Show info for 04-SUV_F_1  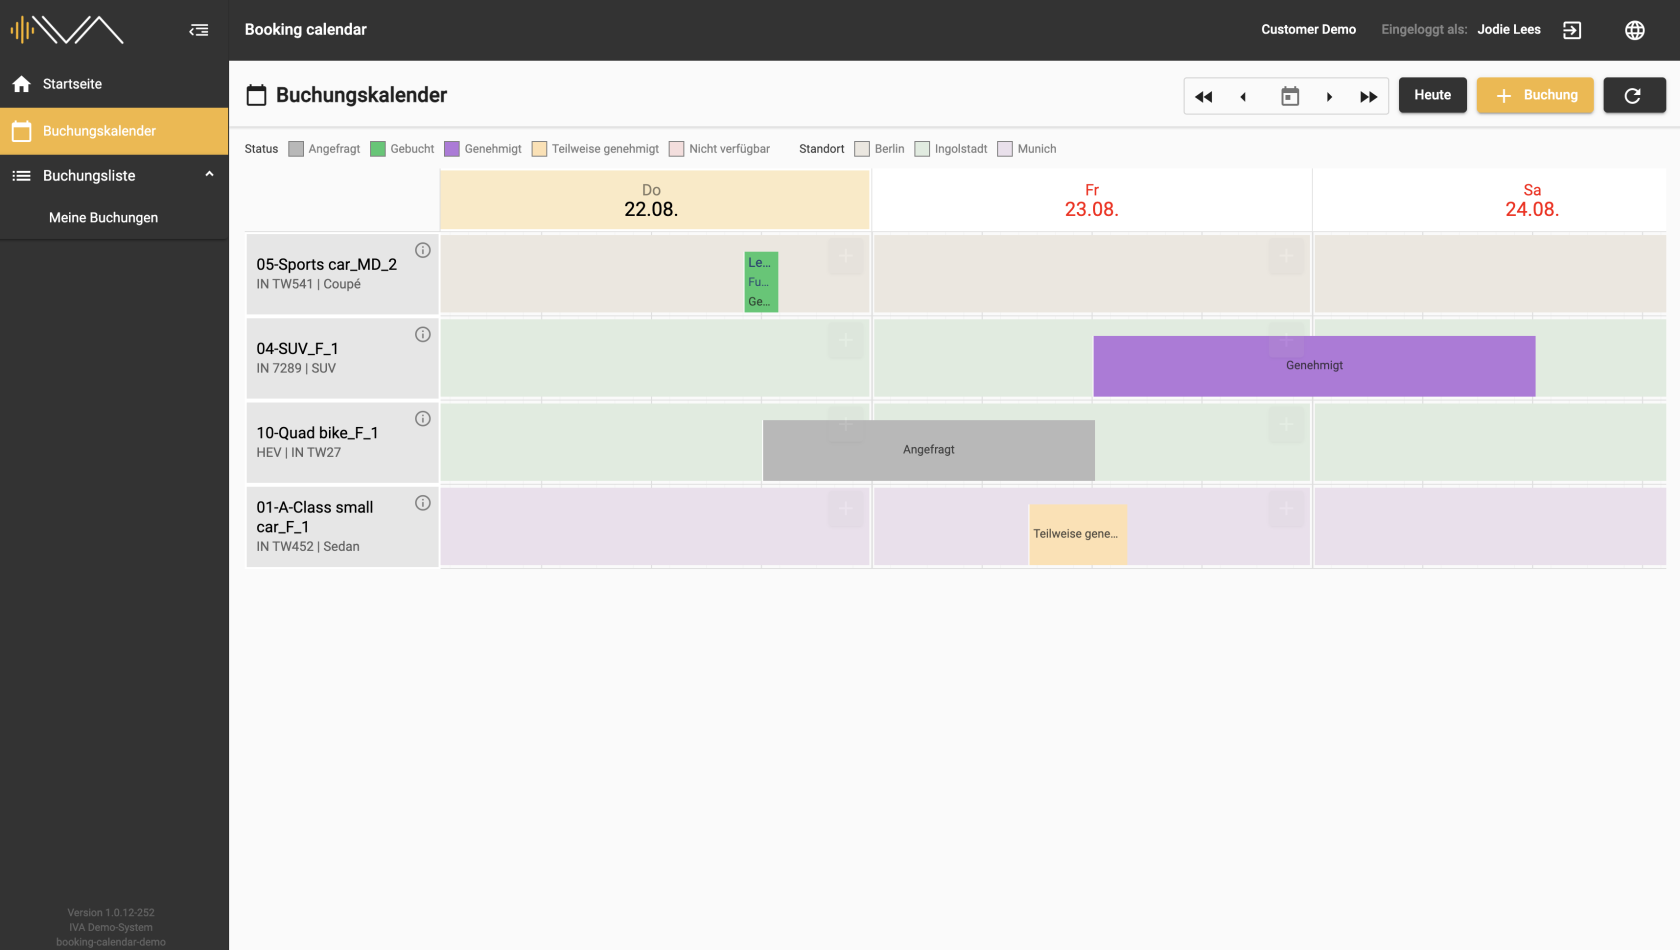tap(423, 334)
